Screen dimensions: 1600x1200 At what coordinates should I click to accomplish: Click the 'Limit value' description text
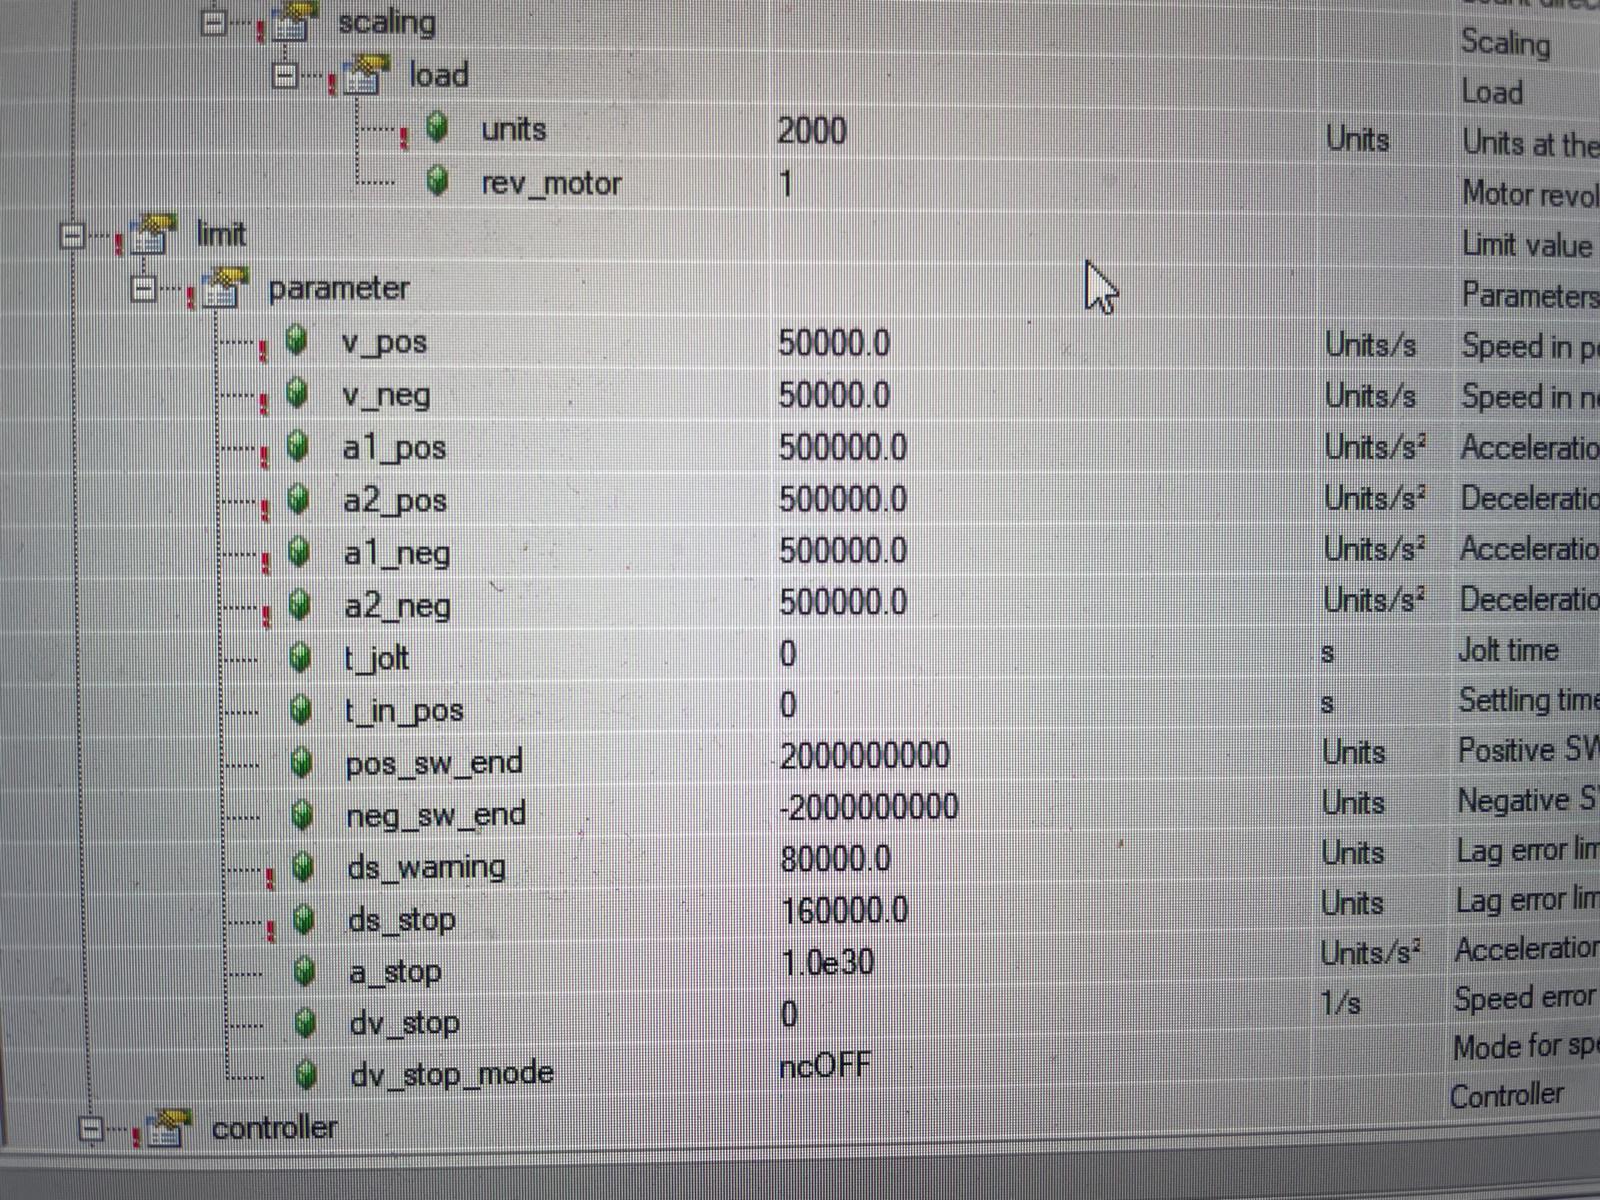pyautogui.click(x=1527, y=244)
